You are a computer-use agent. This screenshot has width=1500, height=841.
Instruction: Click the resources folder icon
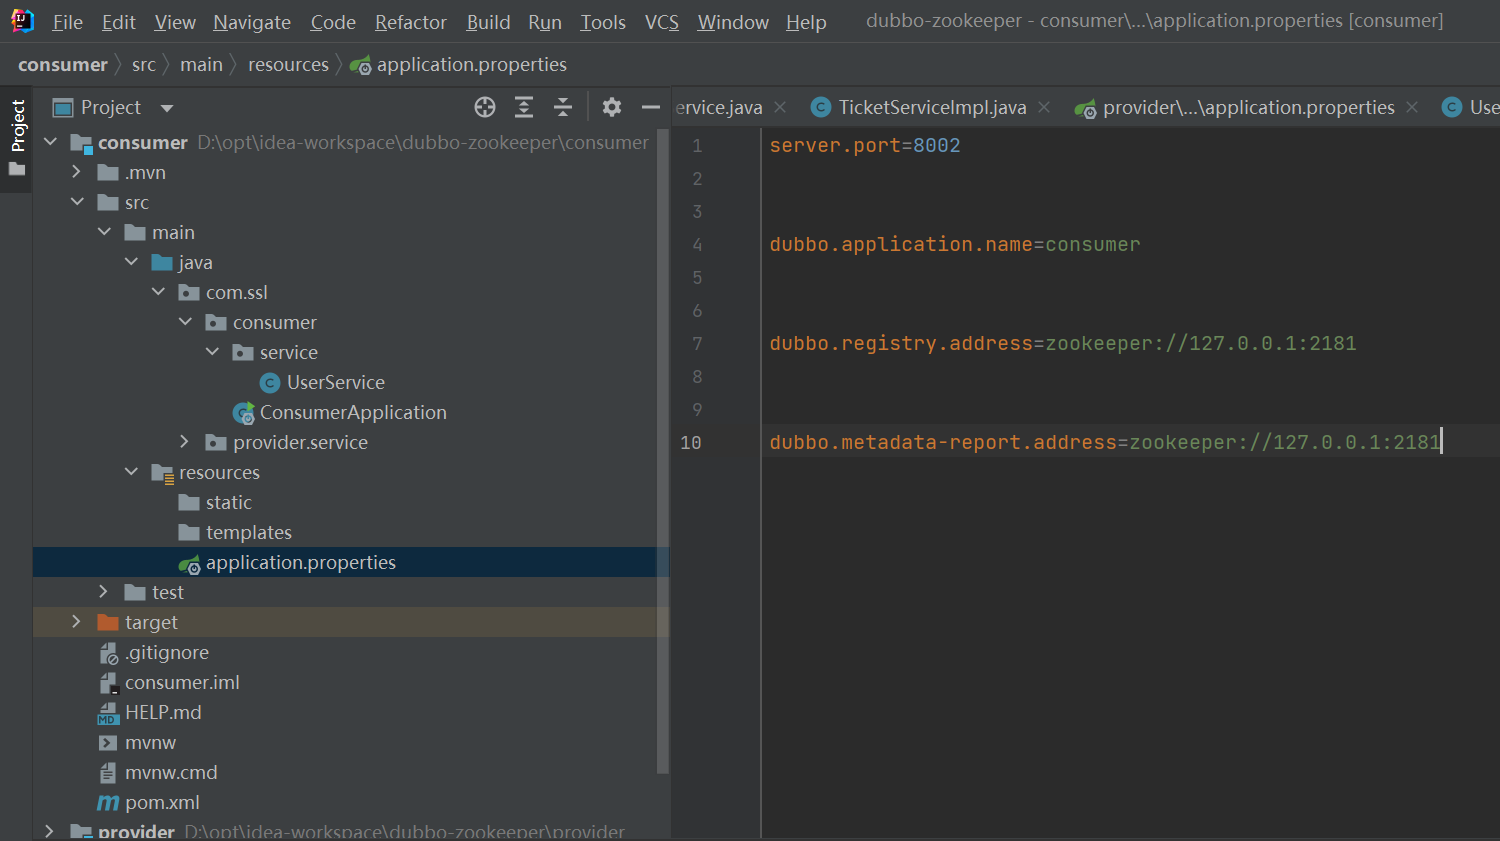pyautogui.click(x=162, y=473)
